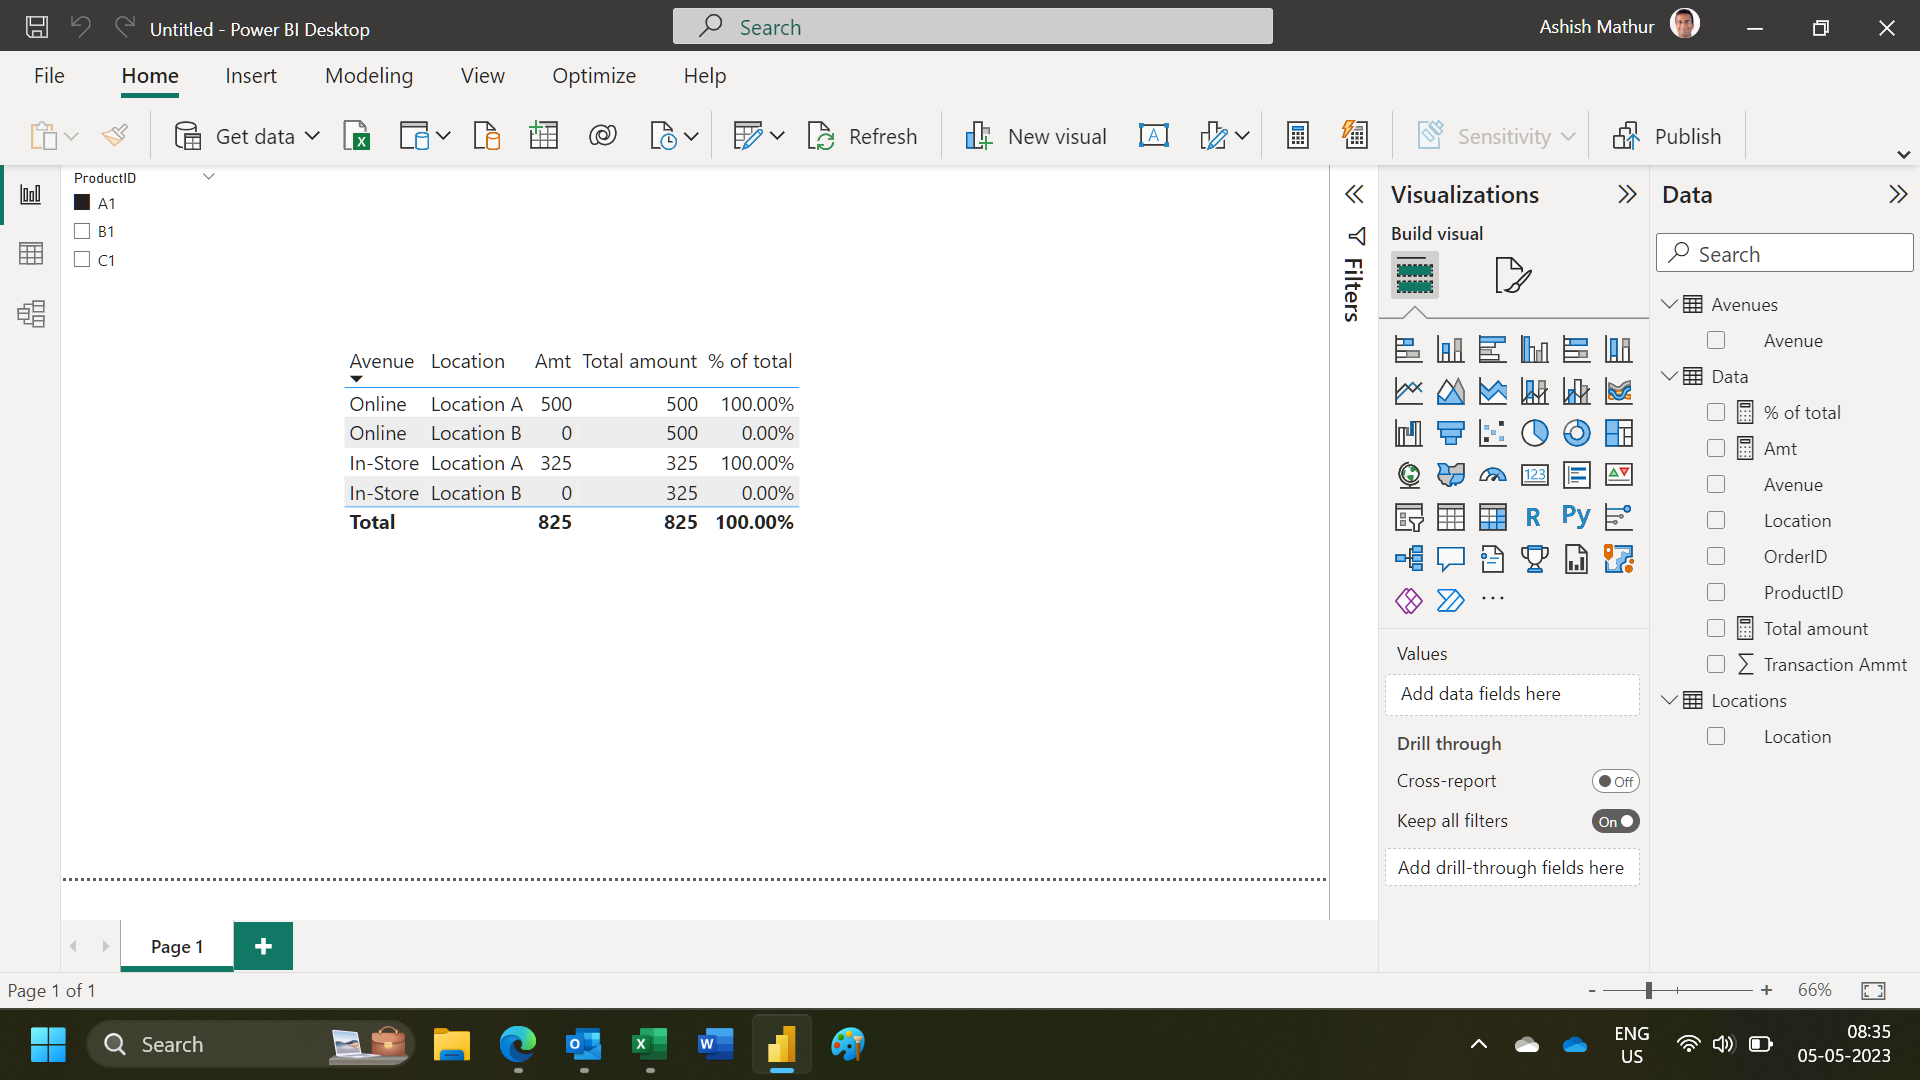Turn on the Cross-report toggle

1615,781
